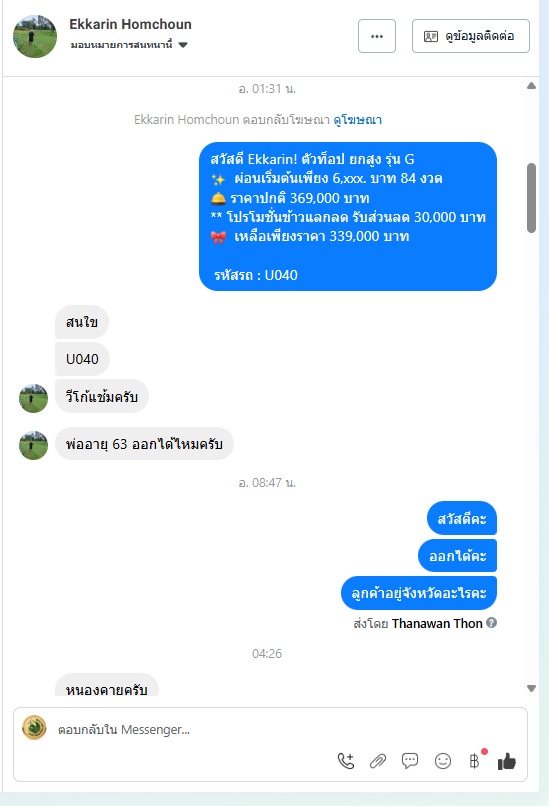
Task: Open Ekkarin Homchoun's header profile picture
Action: [x=35, y=36]
